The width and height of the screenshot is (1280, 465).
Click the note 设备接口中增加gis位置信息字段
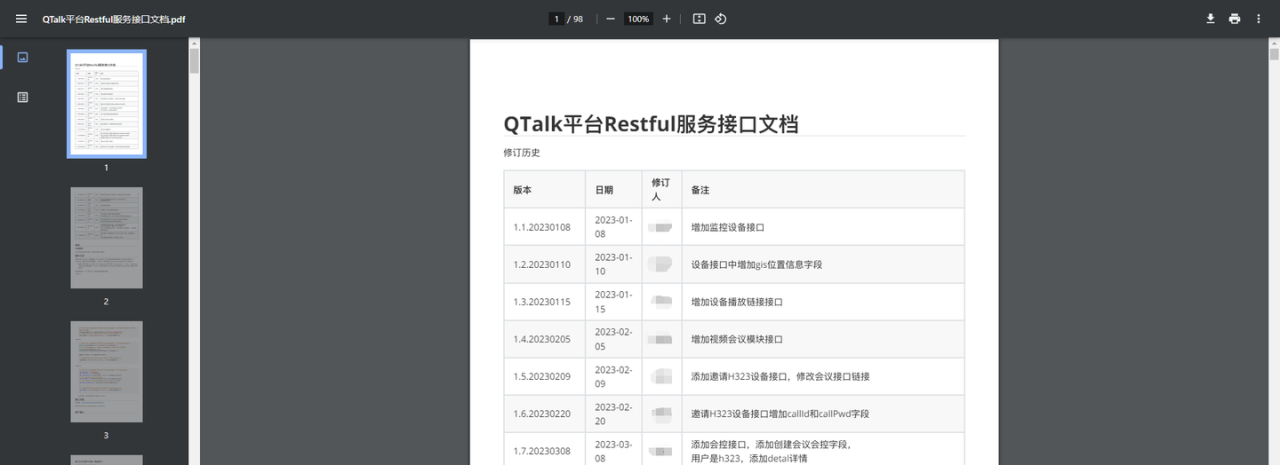coord(757,264)
